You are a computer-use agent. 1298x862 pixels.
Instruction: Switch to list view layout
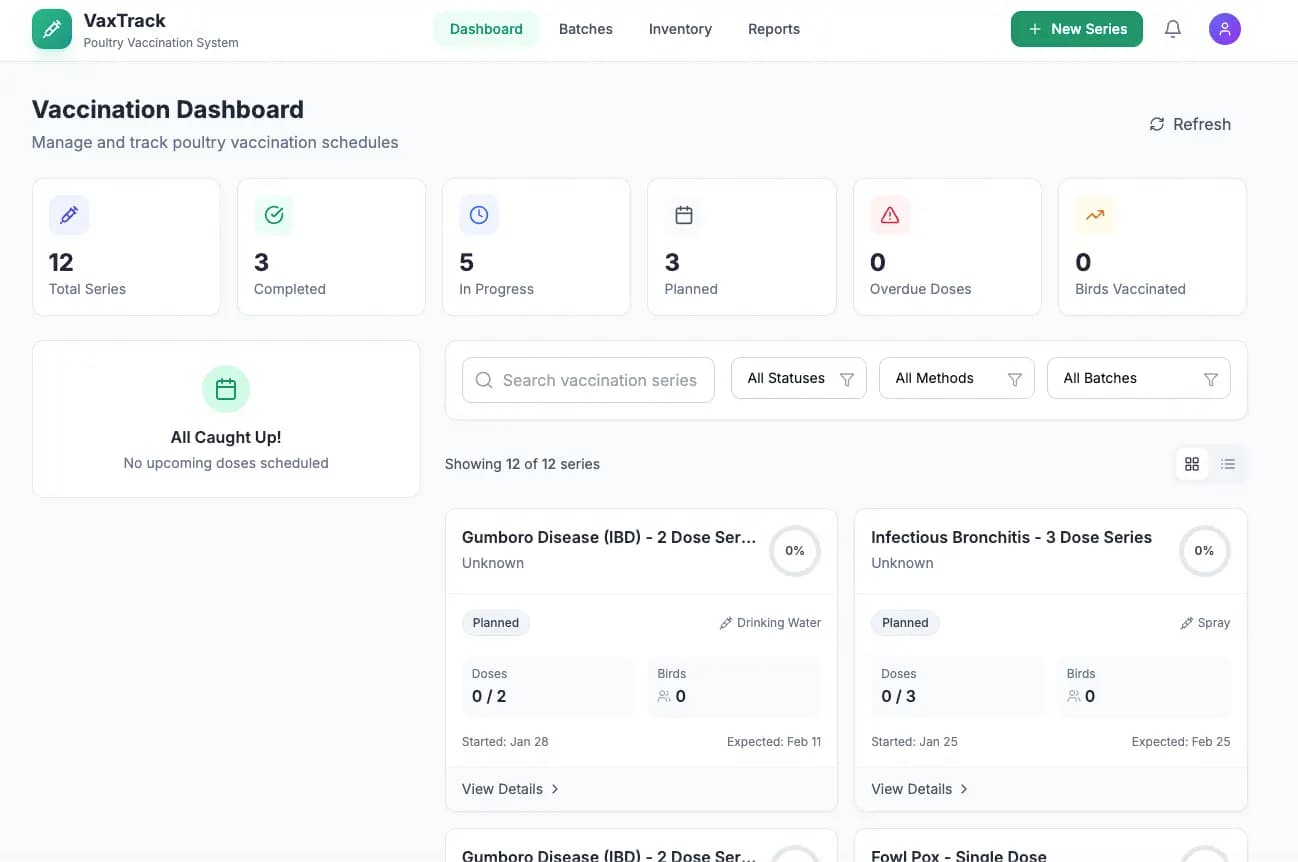coord(1228,464)
